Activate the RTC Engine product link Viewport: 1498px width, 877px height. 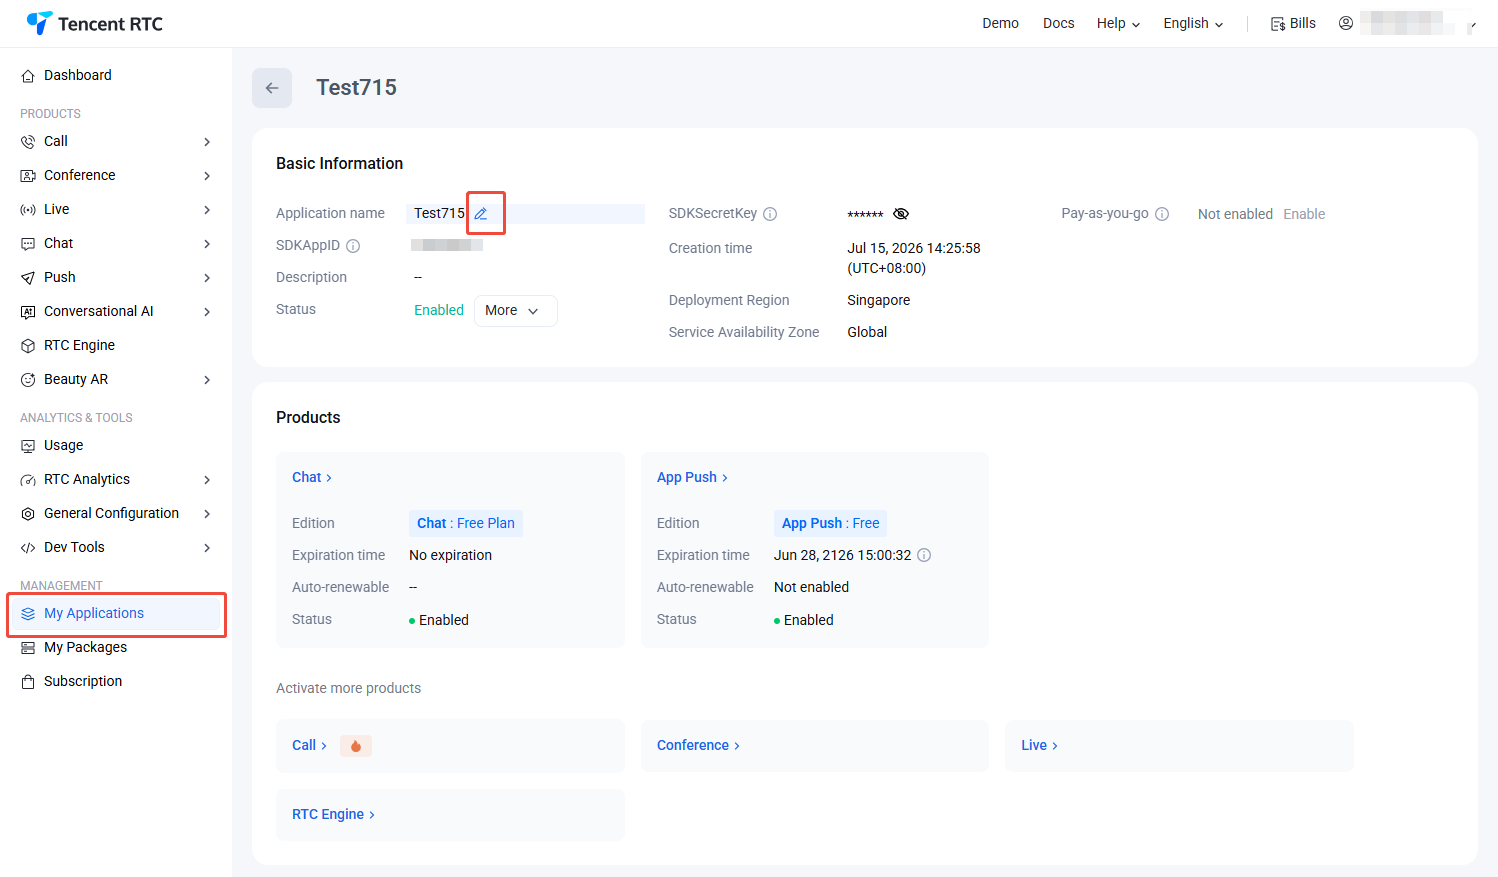coord(333,815)
